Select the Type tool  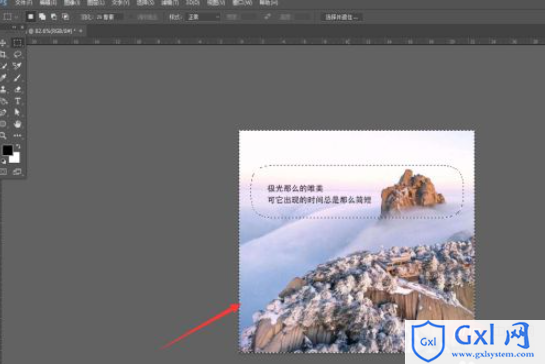[17, 101]
